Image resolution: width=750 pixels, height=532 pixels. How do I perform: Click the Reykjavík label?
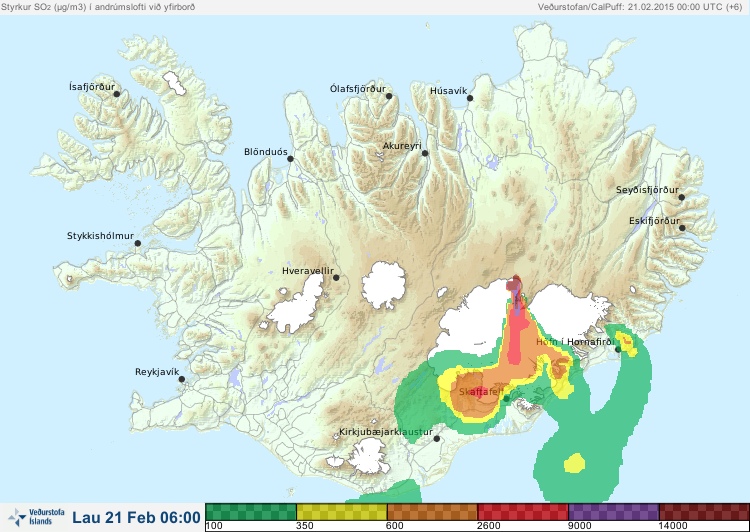click(x=157, y=372)
